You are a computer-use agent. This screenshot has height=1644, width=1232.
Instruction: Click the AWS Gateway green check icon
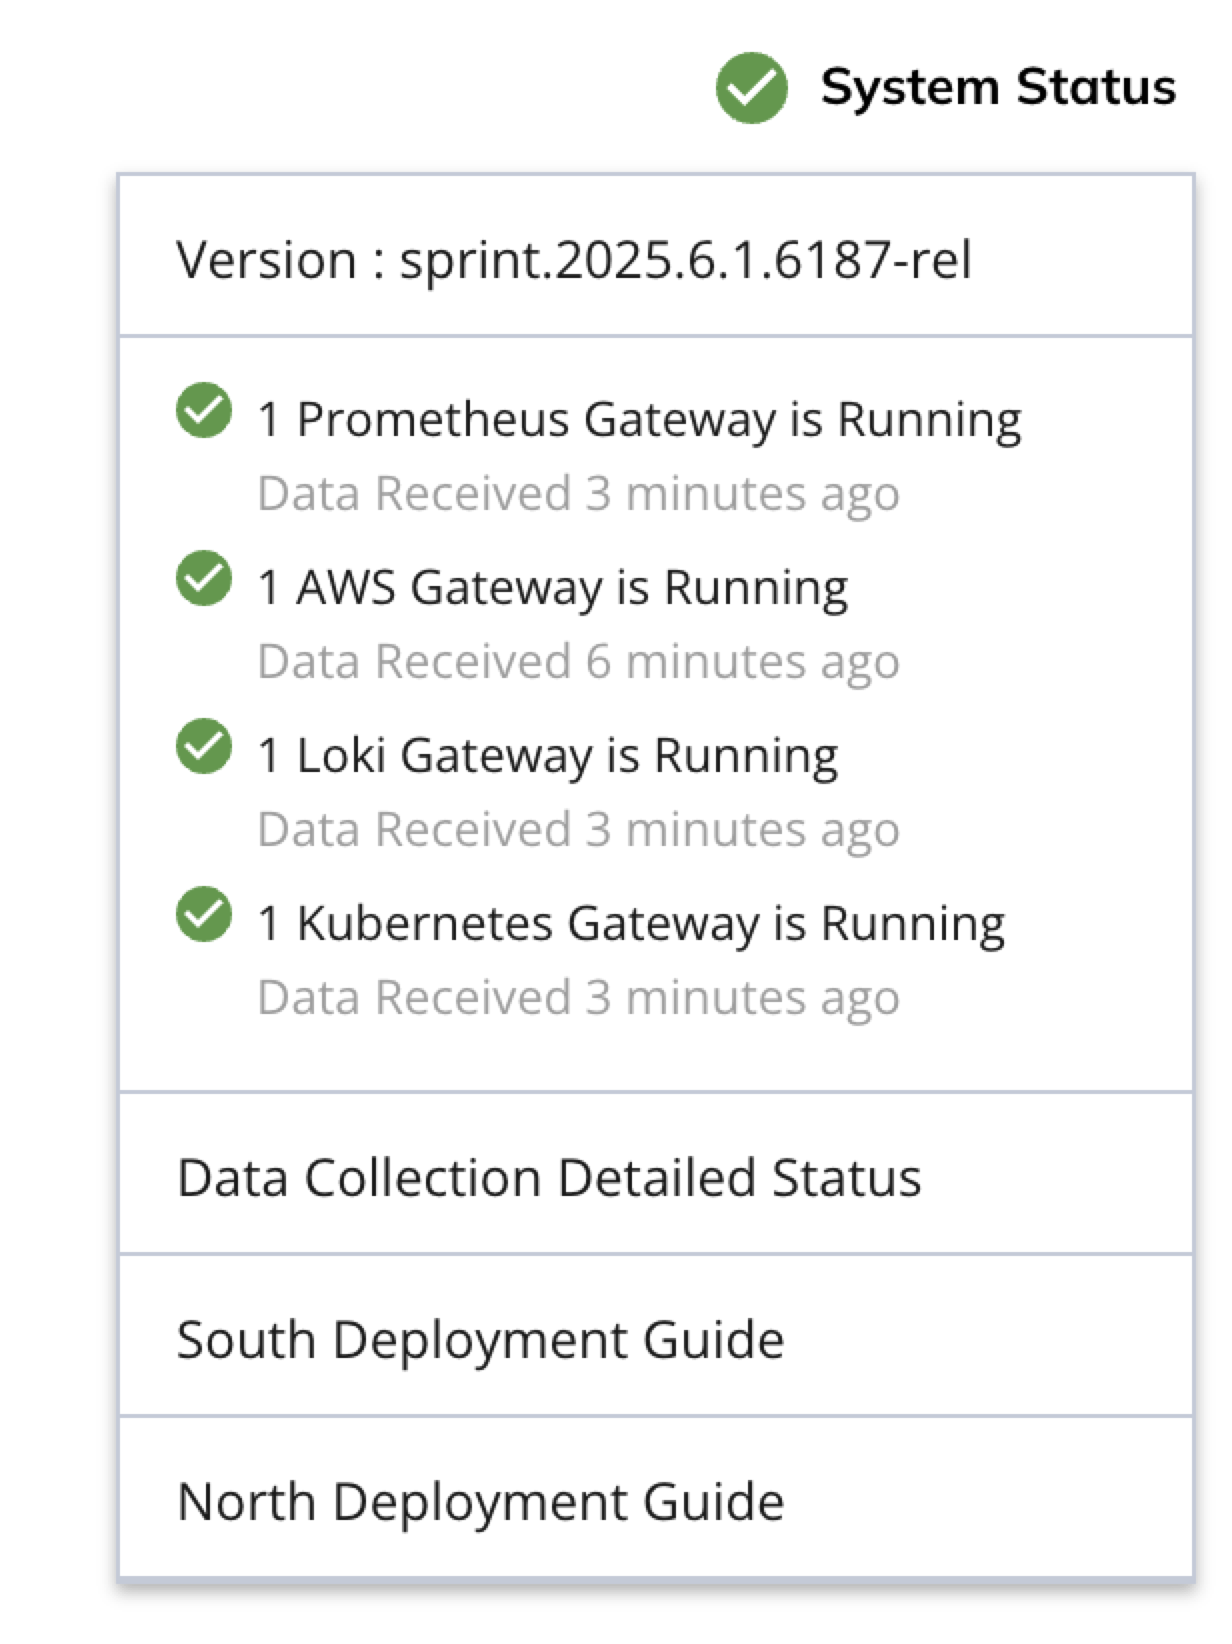[x=204, y=578]
